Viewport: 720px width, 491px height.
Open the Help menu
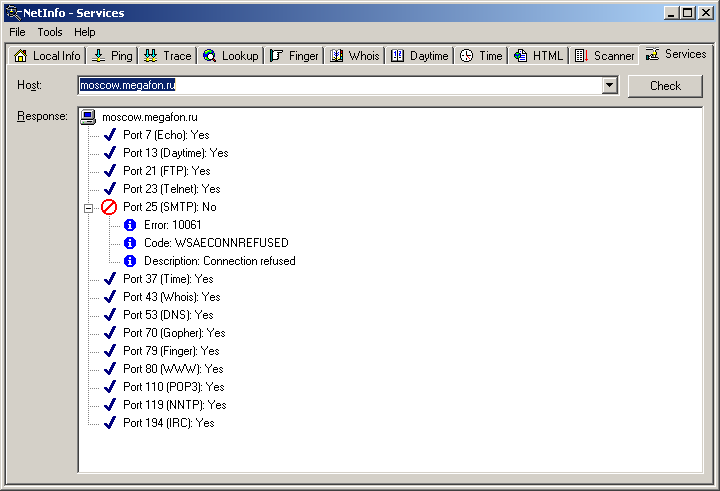pos(85,32)
